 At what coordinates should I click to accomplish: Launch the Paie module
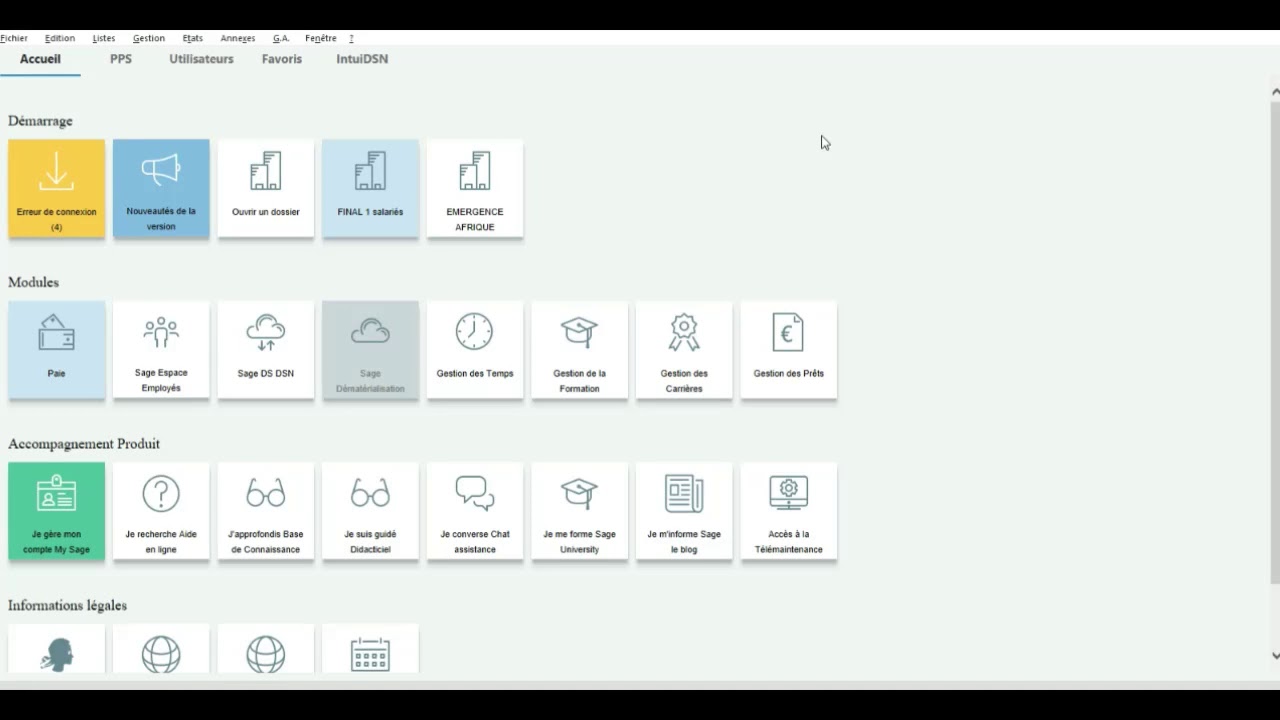click(x=56, y=350)
